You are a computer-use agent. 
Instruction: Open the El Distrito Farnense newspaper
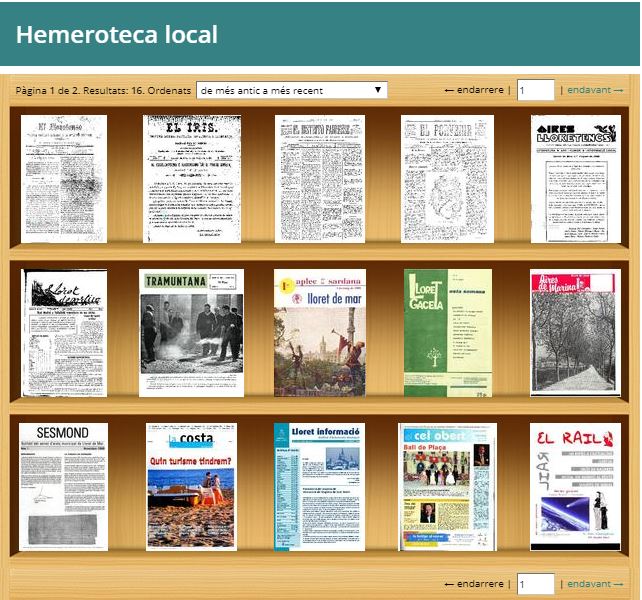(x=319, y=178)
